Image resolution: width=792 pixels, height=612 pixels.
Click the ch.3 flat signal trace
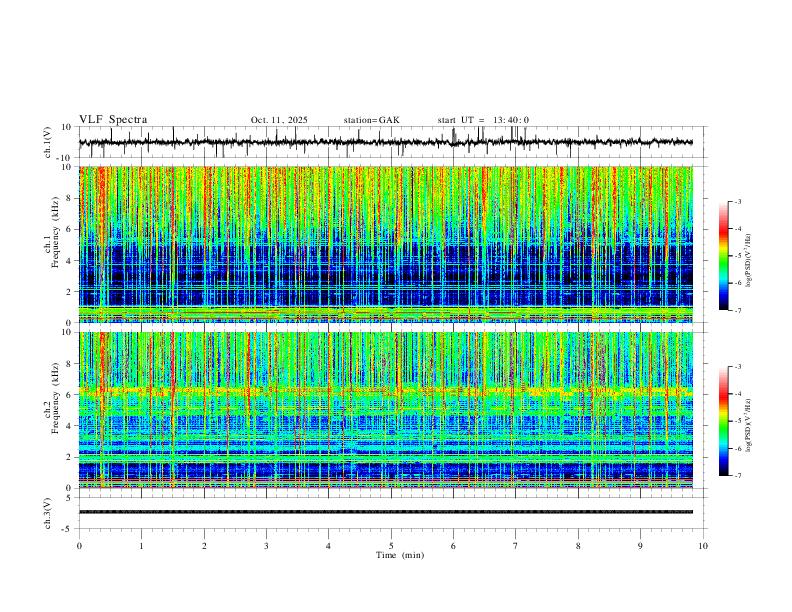tap(385, 512)
